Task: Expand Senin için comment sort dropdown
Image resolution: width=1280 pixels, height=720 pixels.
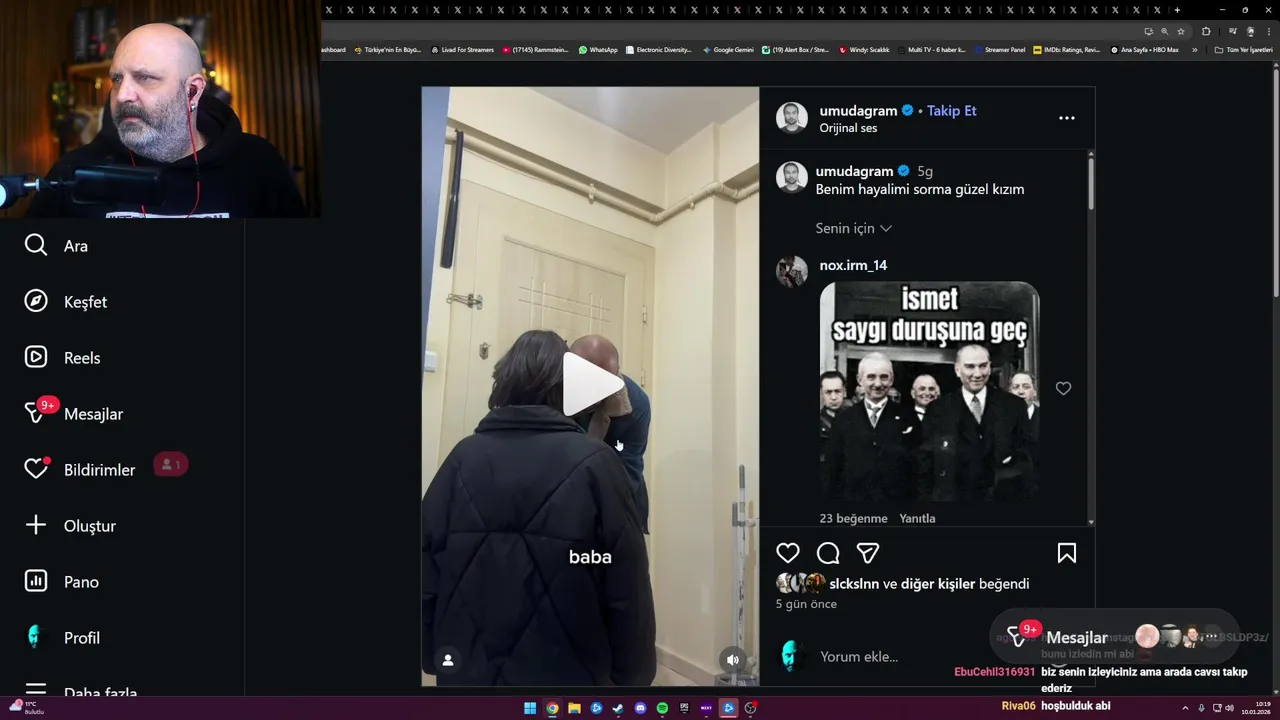Action: pos(853,228)
